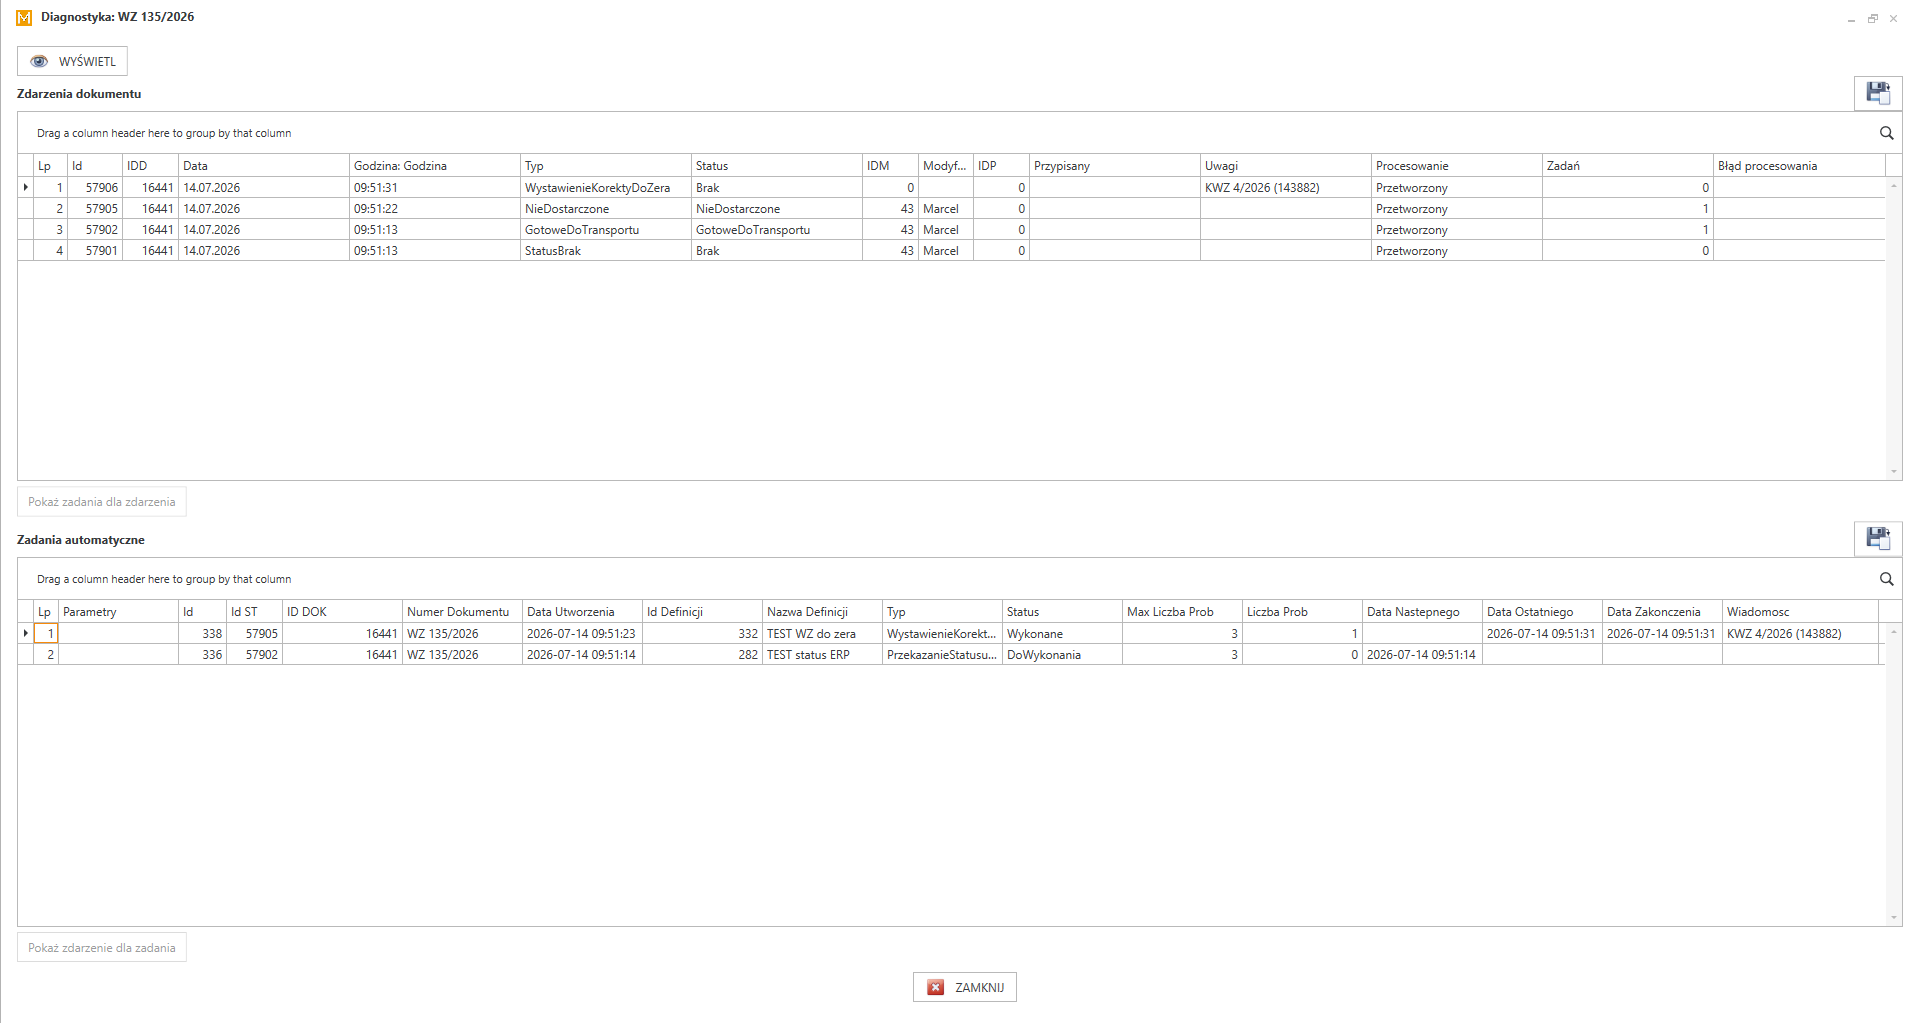
Task: Sort tasks by the Nazwa Definicji header
Action: coord(822,612)
